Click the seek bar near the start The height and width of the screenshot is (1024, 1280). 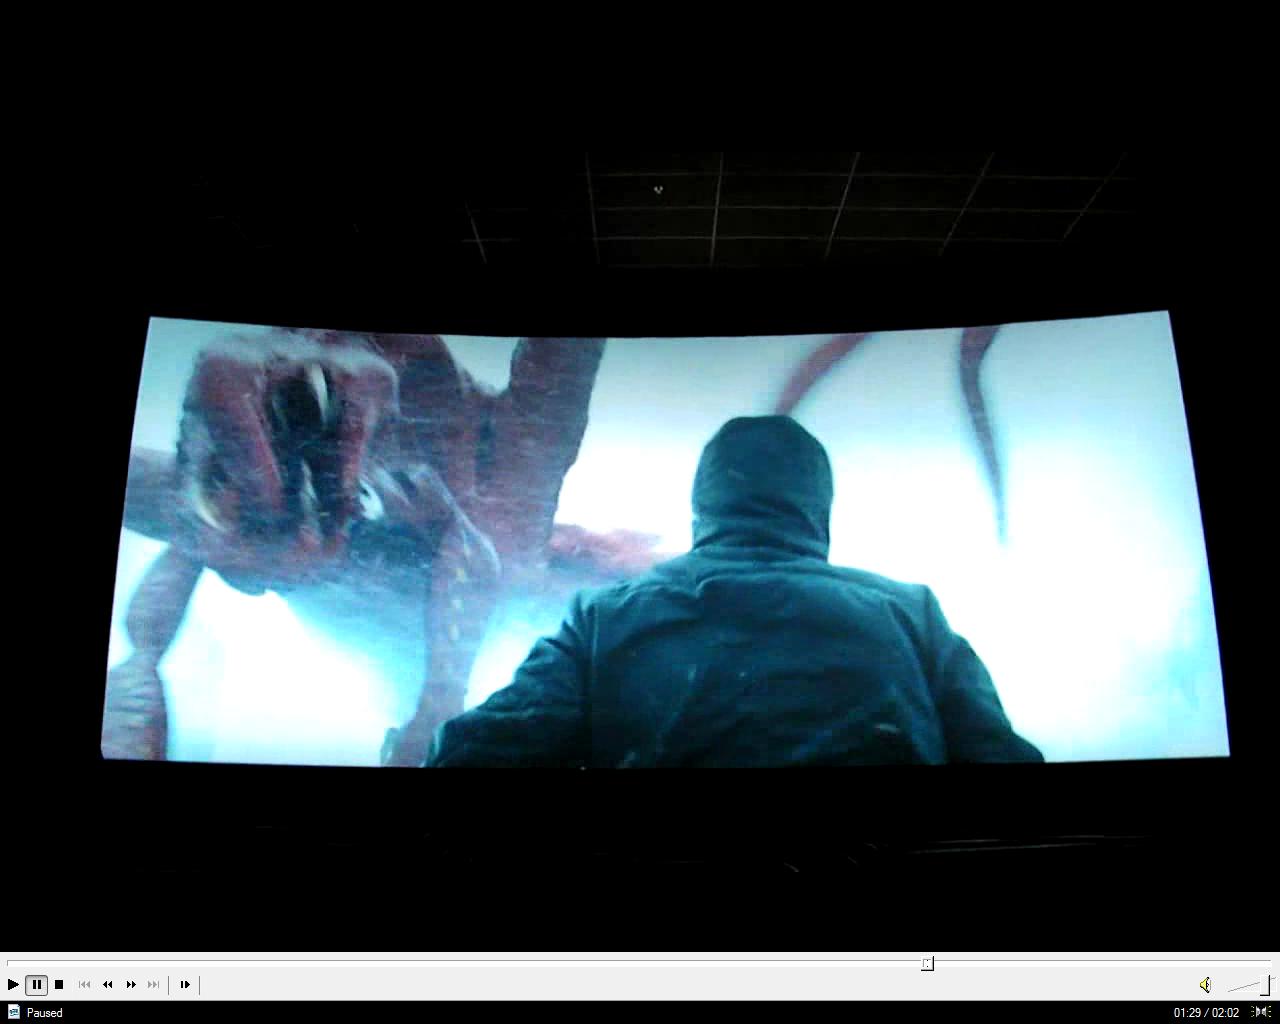30,963
